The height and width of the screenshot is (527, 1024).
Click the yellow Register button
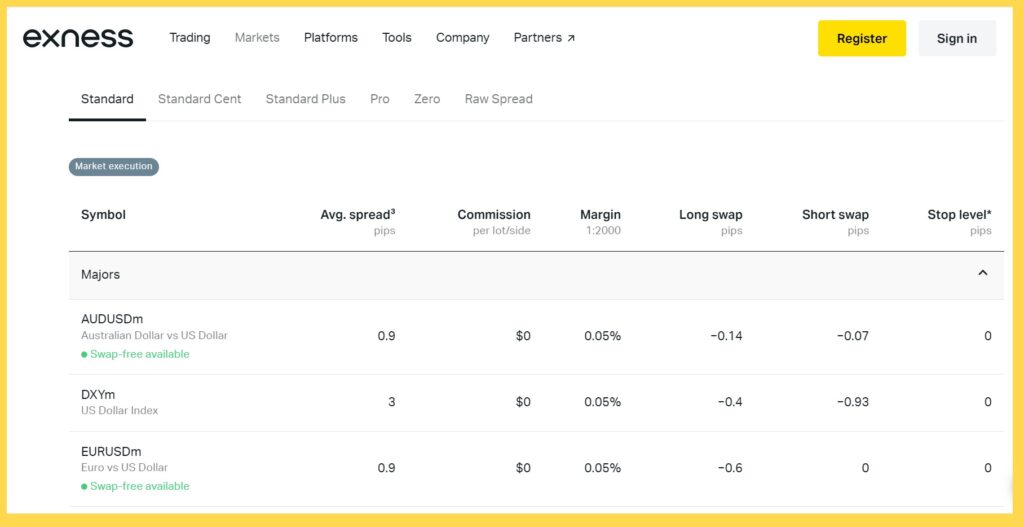pos(861,38)
